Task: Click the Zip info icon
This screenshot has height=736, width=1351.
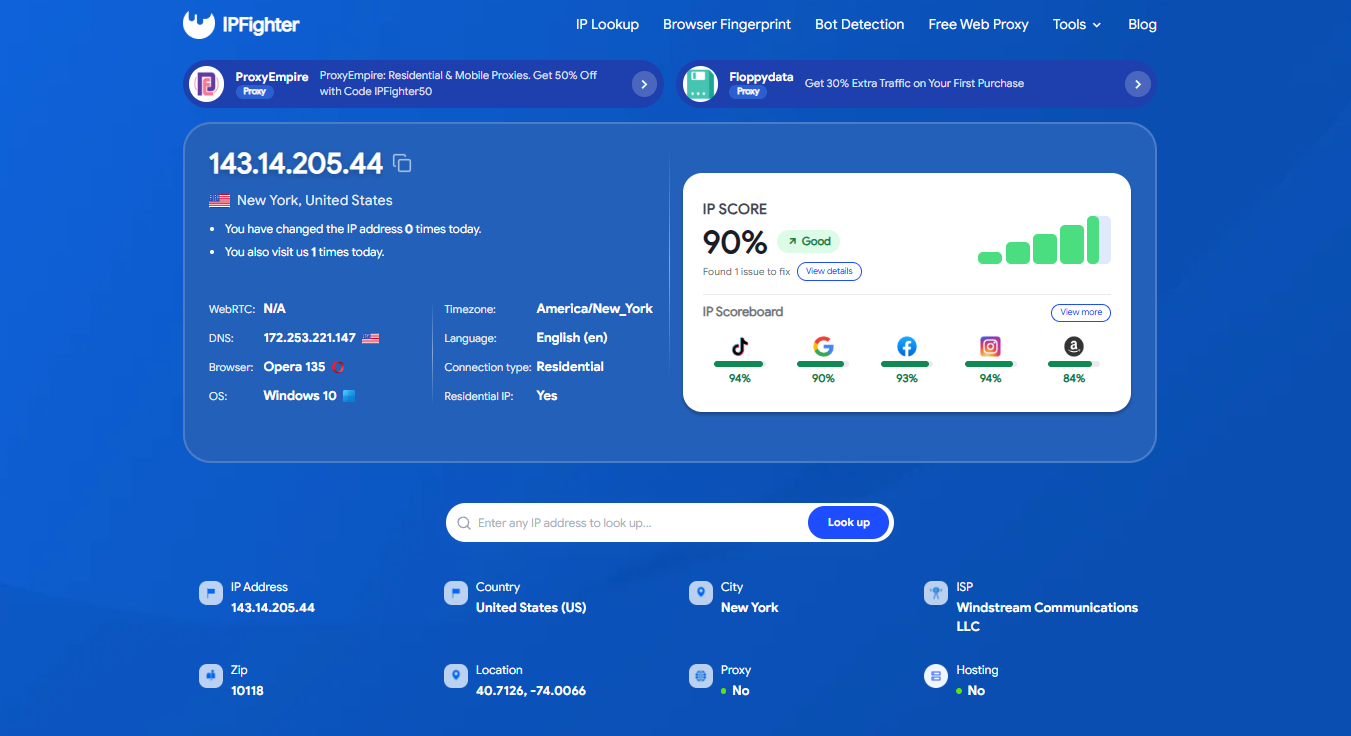Action: coord(211,676)
